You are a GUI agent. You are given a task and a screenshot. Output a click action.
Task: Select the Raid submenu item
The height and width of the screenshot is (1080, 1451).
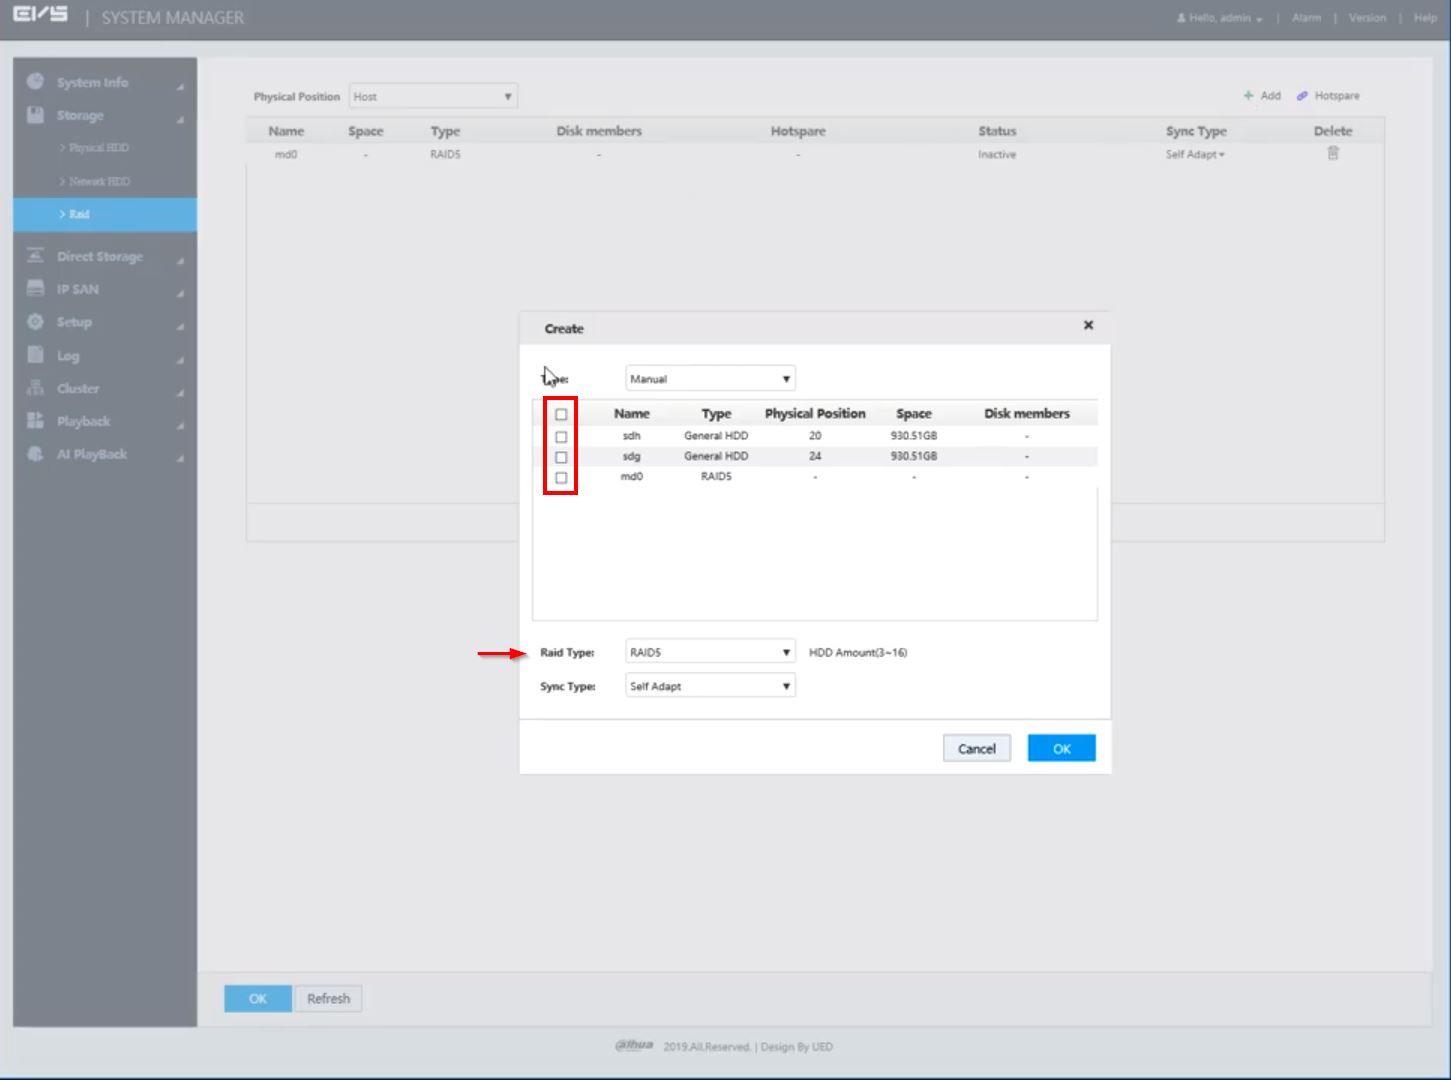105,214
